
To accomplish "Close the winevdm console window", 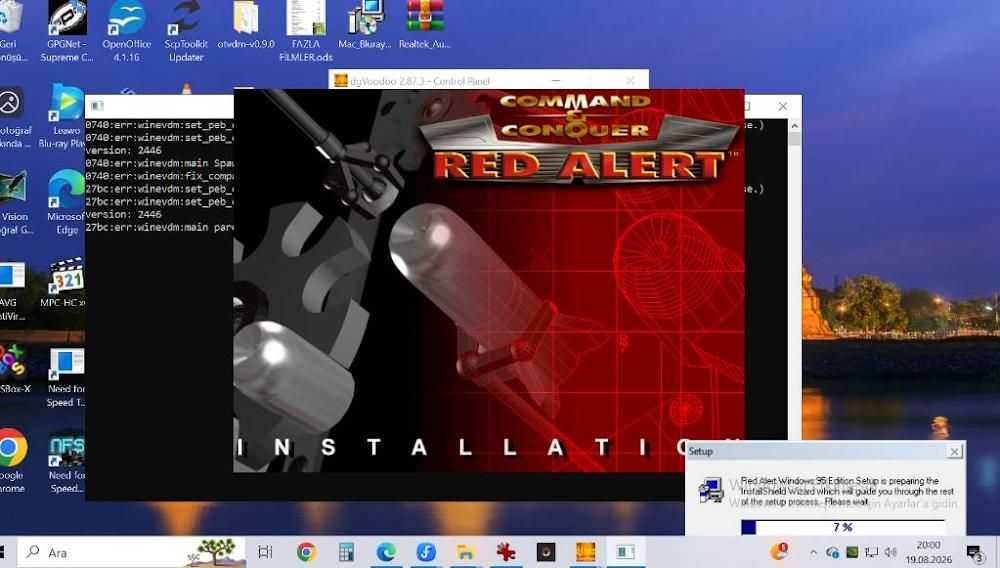I will tap(783, 106).
